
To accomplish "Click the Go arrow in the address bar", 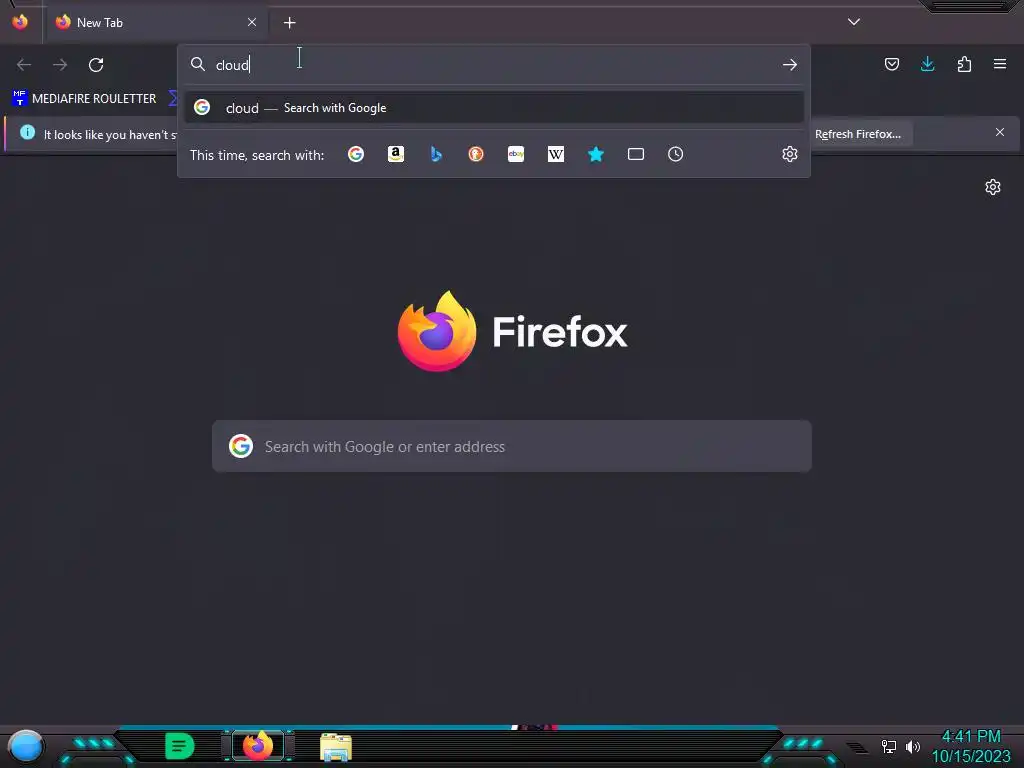I will pyautogui.click(x=790, y=65).
